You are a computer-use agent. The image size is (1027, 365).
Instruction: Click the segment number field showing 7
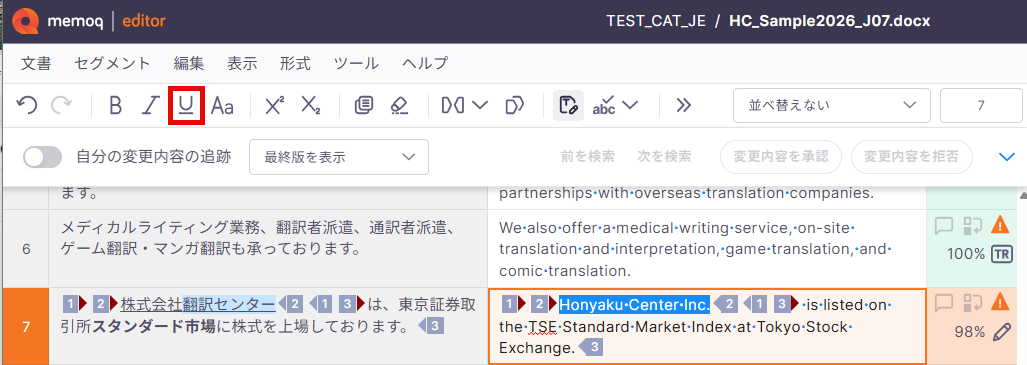(980, 105)
